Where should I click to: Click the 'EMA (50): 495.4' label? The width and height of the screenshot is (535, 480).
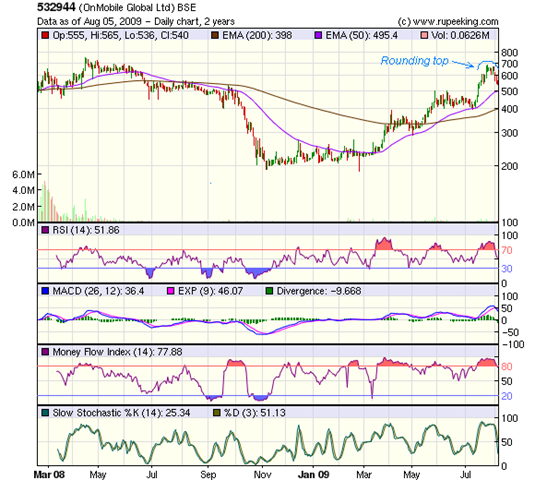tap(362, 35)
